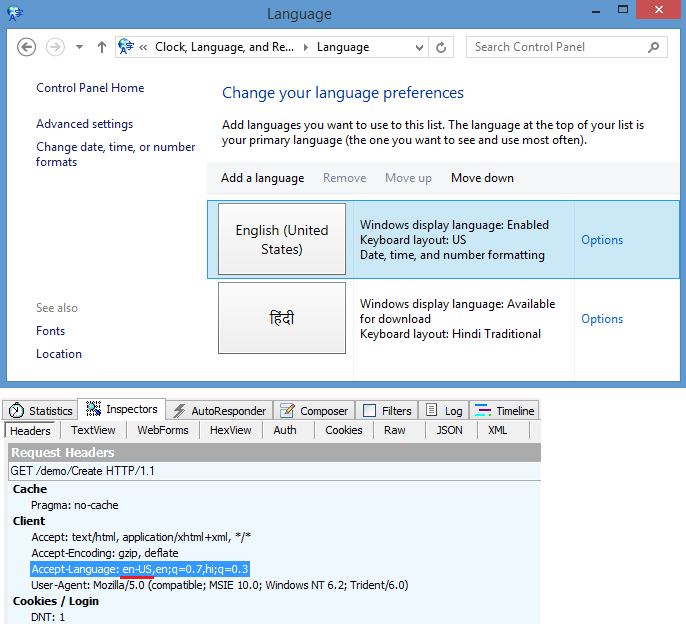Select the TextView inspector tab

[93, 430]
